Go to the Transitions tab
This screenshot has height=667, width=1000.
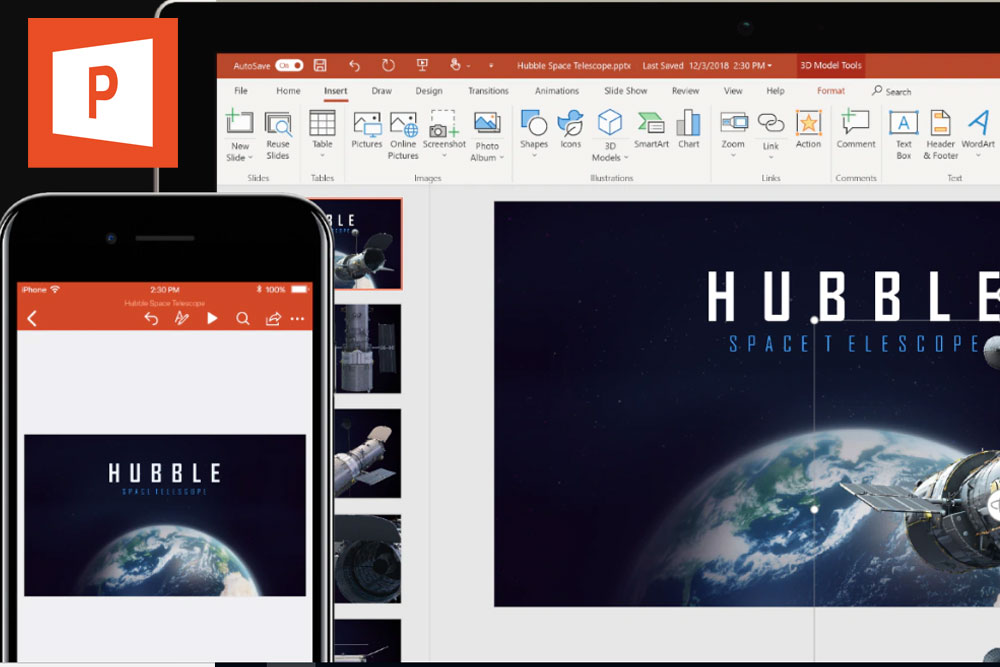pos(489,91)
